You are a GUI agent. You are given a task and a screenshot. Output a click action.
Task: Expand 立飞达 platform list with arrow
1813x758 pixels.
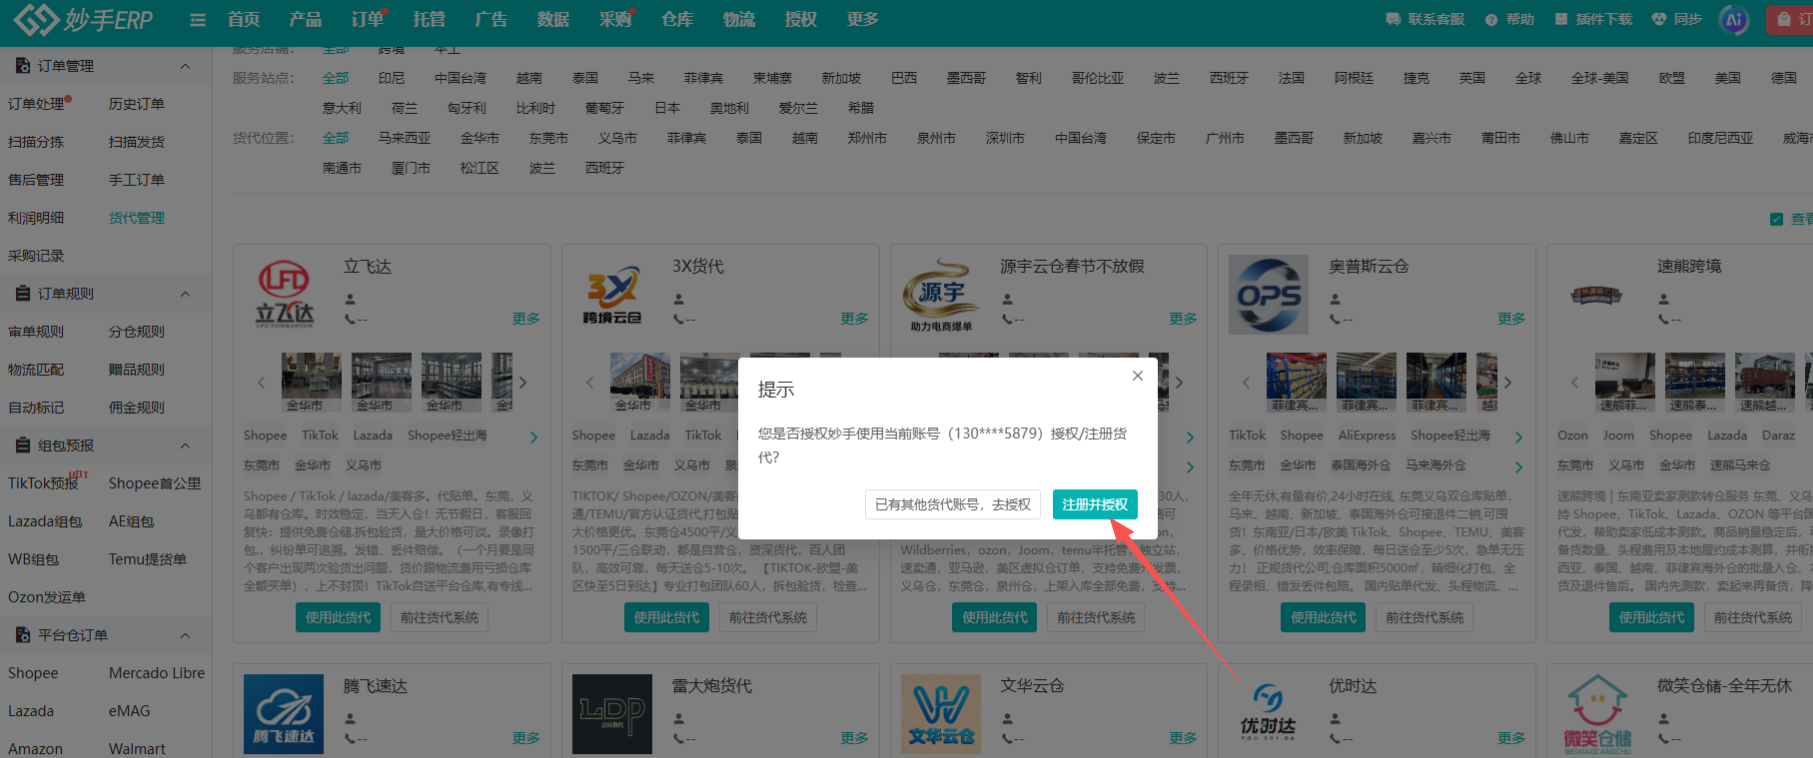pyautogui.click(x=534, y=437)
